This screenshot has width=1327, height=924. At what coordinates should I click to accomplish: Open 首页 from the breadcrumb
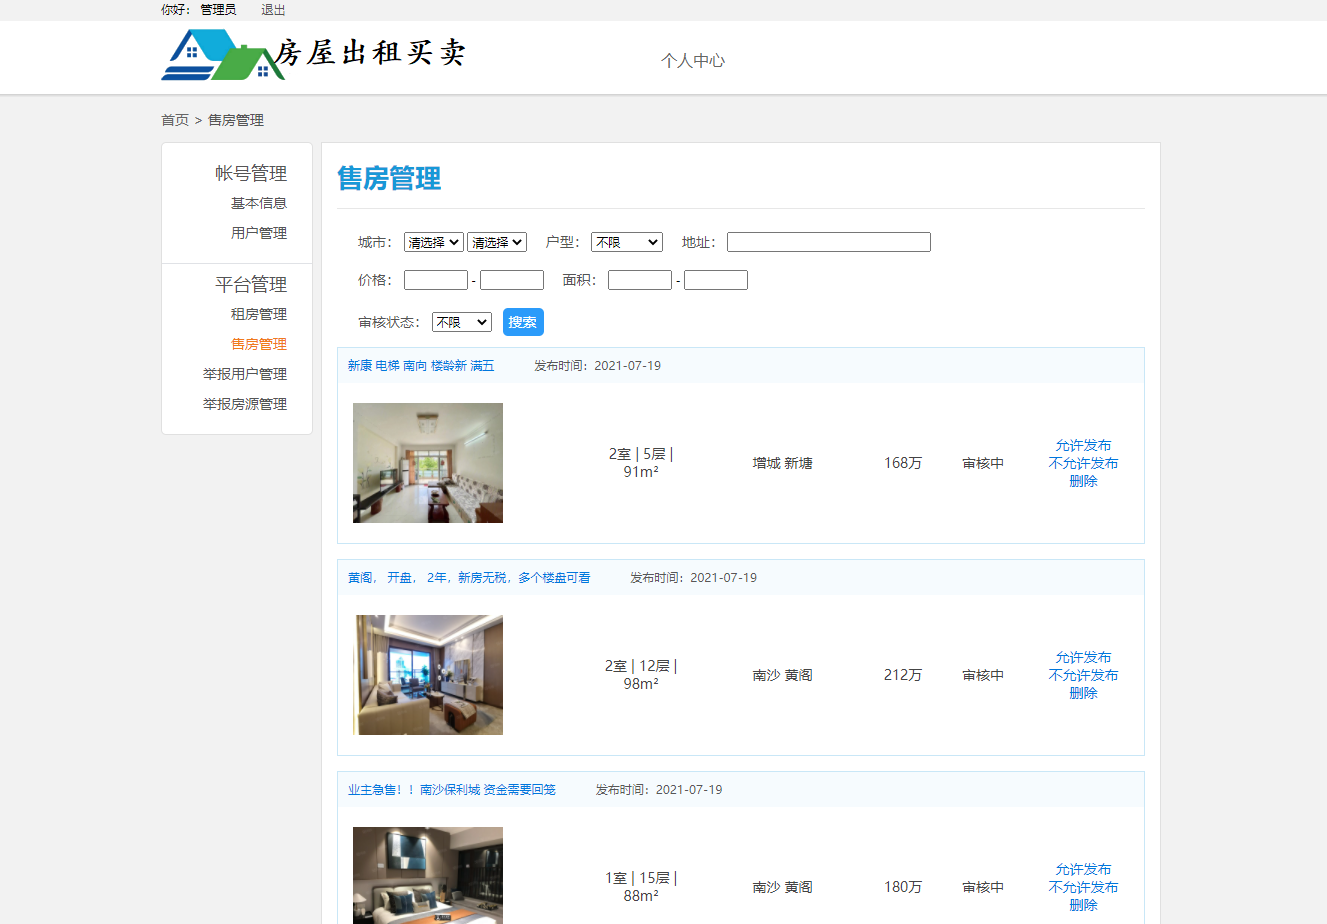(x=174, y=119)
